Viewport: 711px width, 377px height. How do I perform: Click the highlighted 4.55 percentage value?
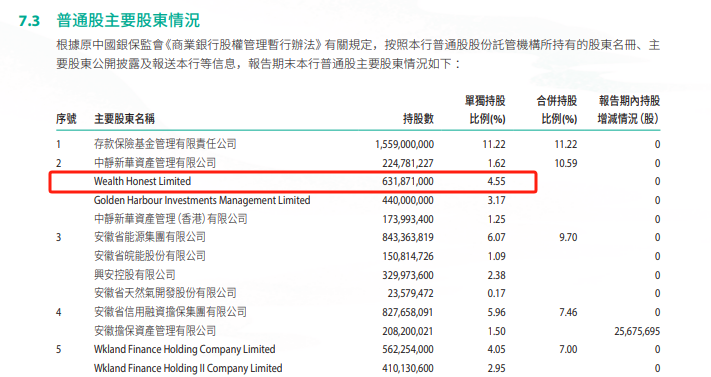[496, 181]
